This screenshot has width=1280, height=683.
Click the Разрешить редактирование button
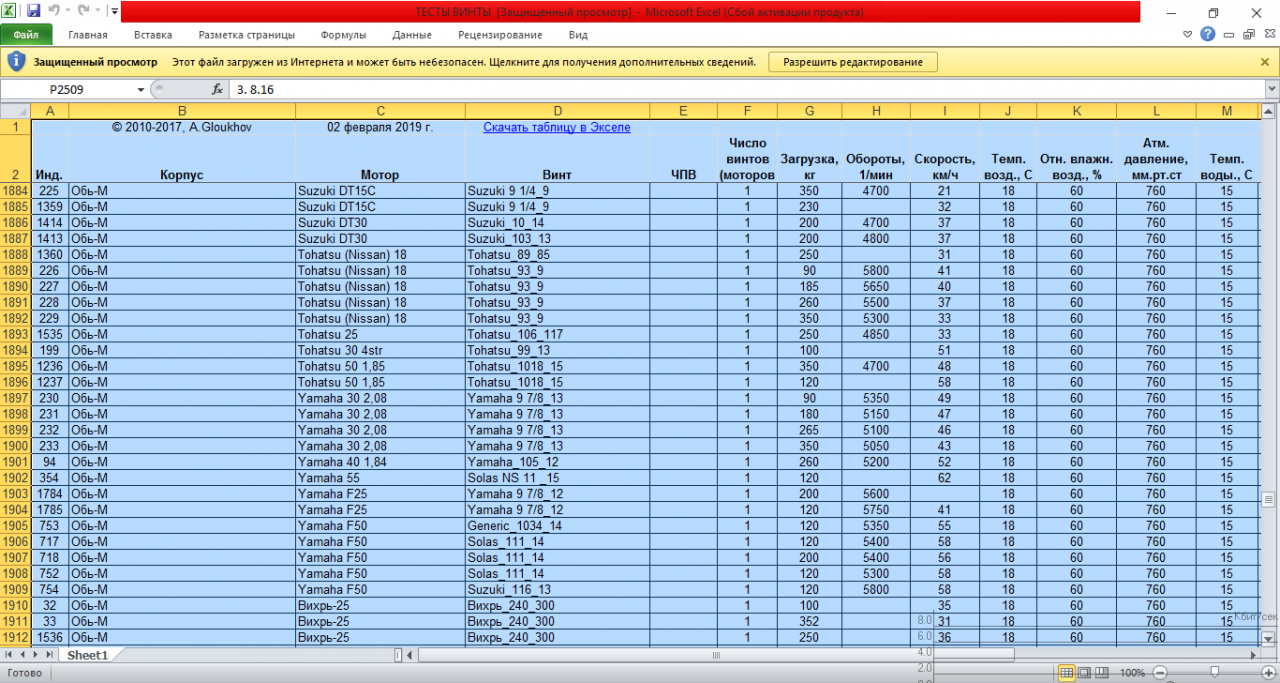click(852, 62)
